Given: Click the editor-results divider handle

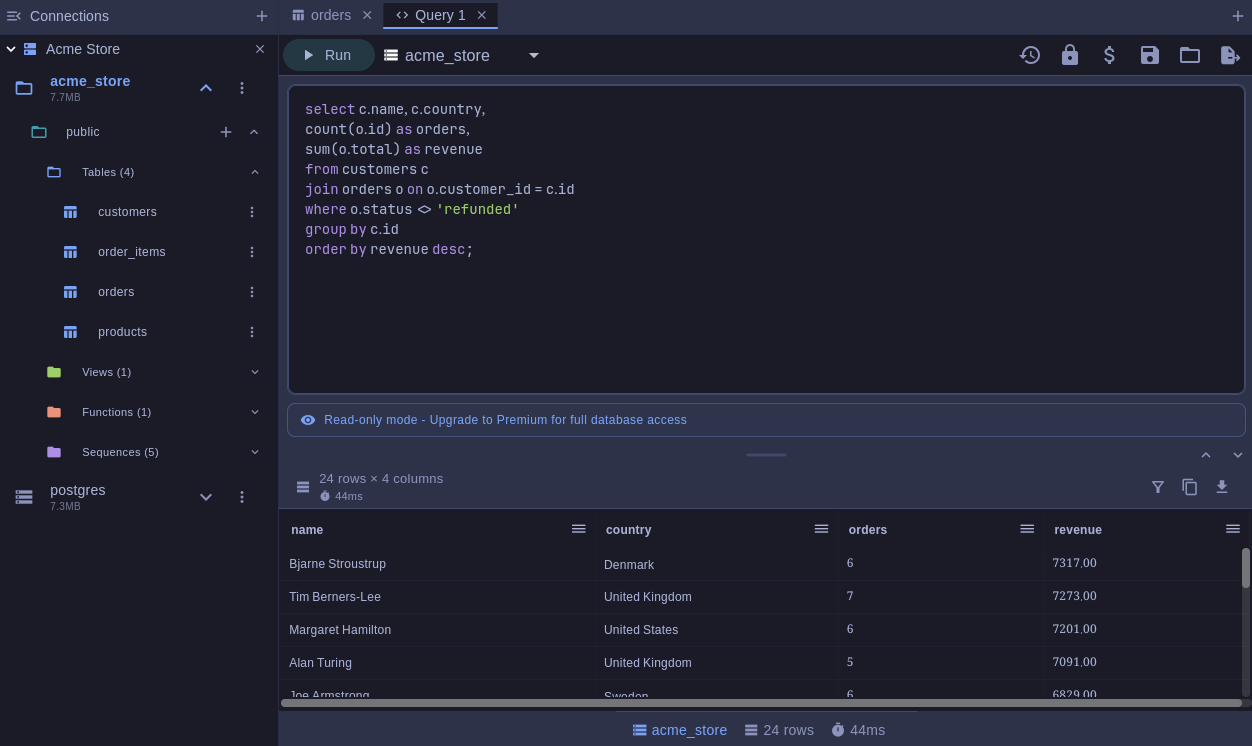Looking at the screenshot, I should (x=766, y=455).
